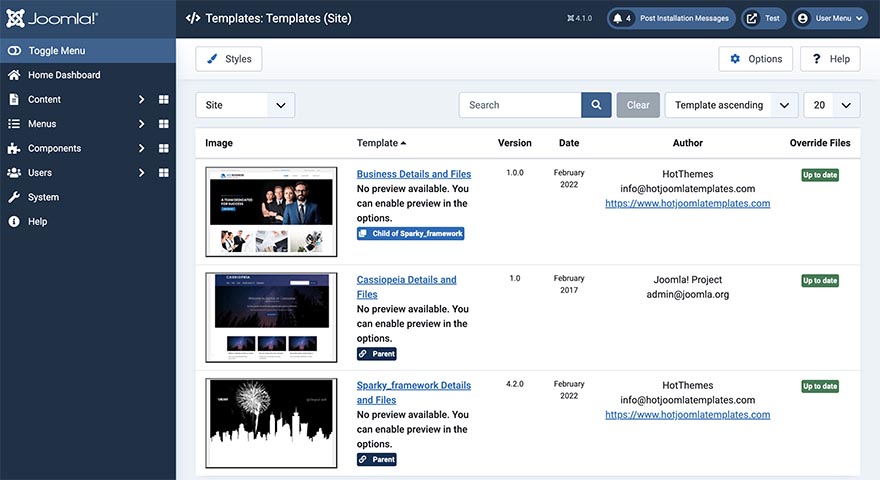
Task: Click the Help info circle icon in sidebar
Action: [x=14, y=222]
